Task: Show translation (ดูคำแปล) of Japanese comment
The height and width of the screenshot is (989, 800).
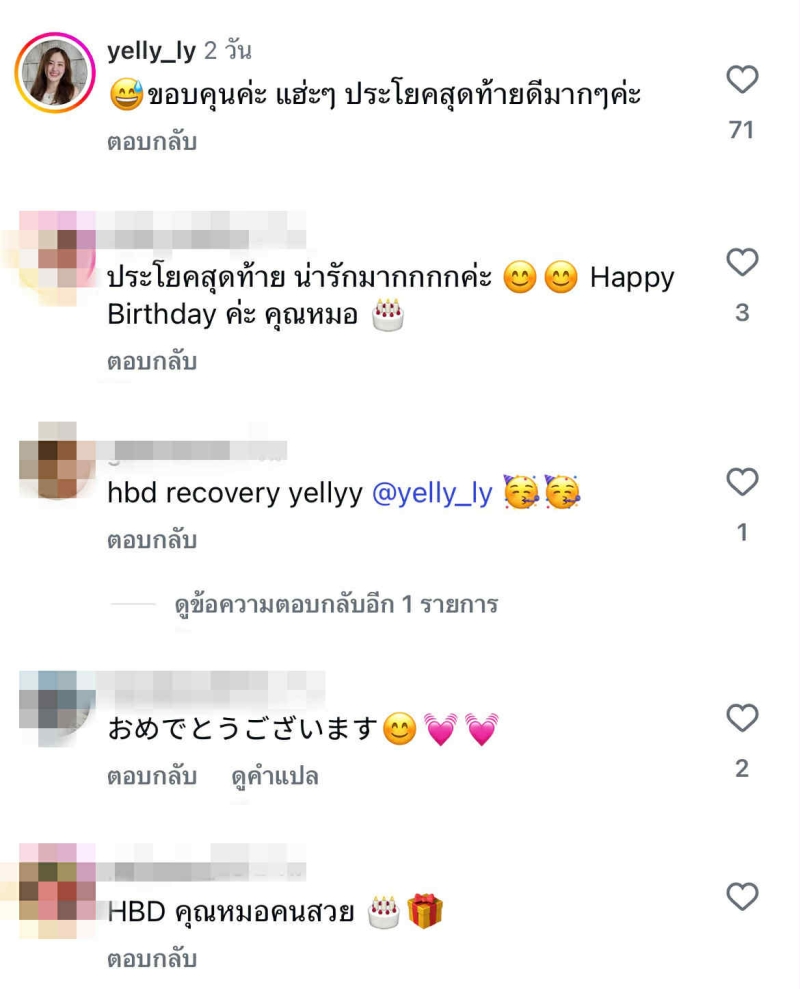Action: (275, 777)
